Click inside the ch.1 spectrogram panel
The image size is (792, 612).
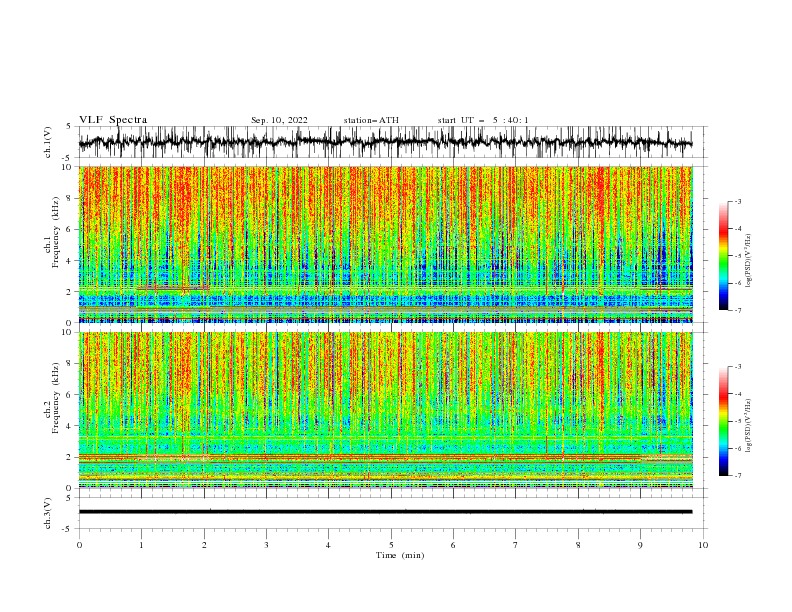pyautogui.click(x=385, y=244)
